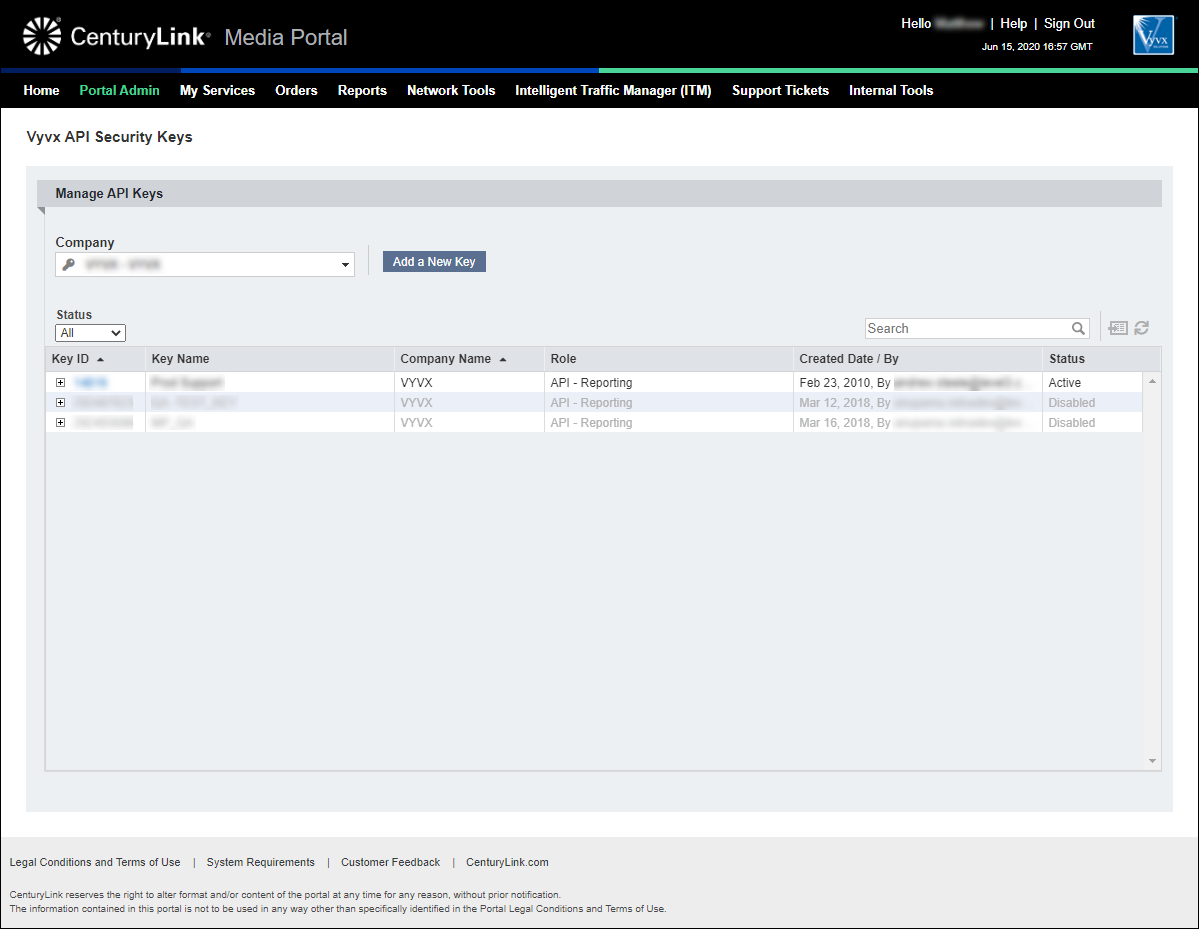The image size is (1199, 929).
Task: Open Support Tickets menu
Action: coord(780,90)
